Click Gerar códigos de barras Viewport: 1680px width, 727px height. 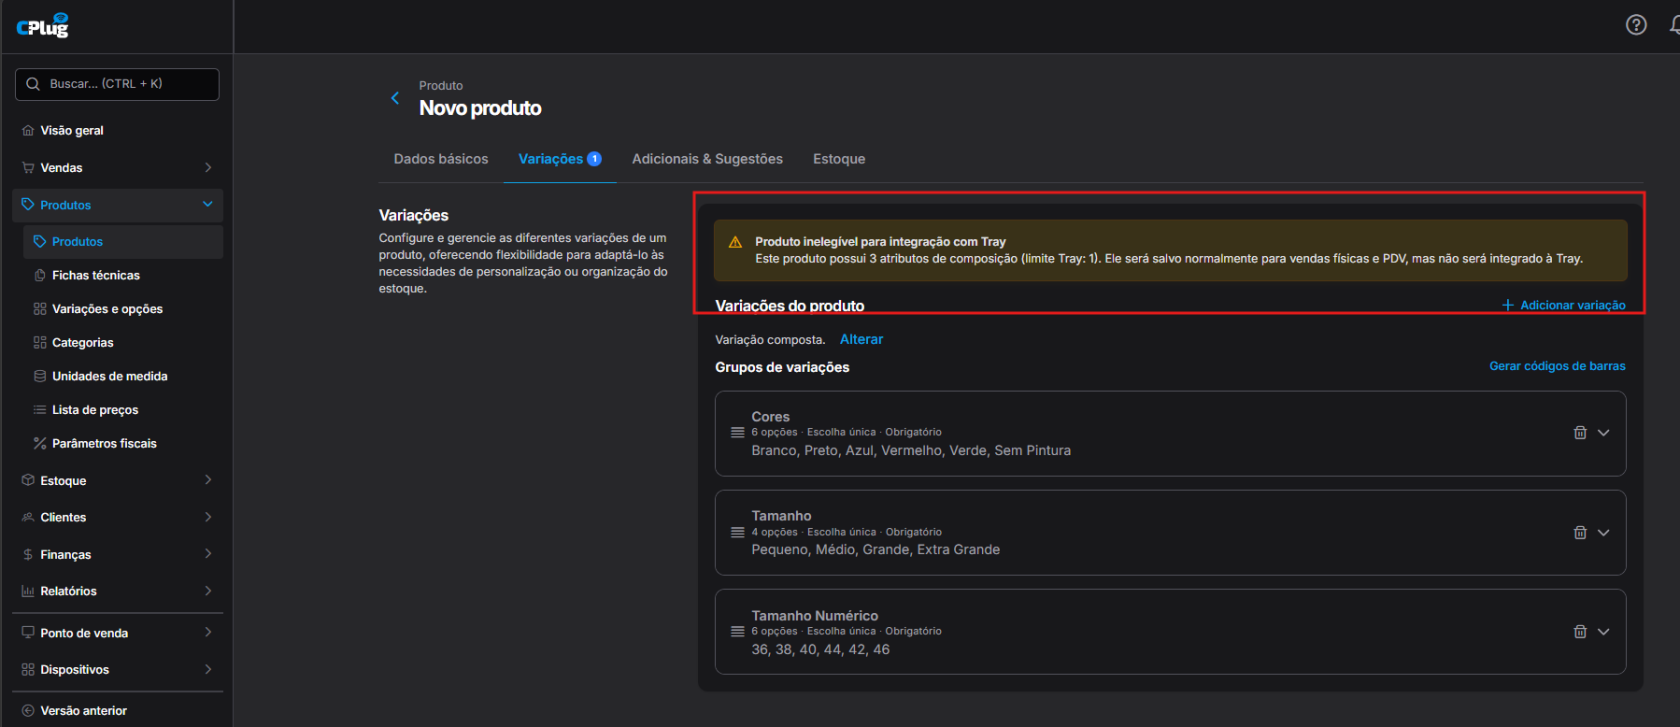(x=1557, y=366)
